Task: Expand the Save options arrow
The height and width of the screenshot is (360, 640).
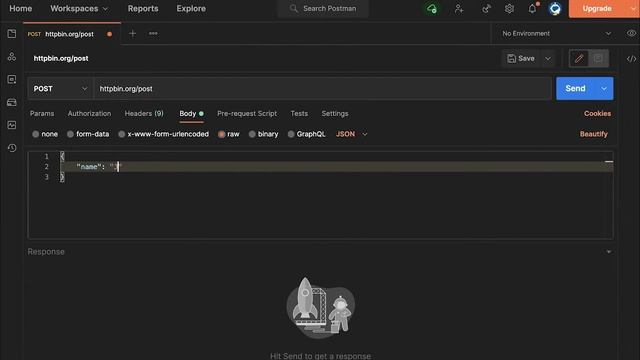Action: [548, 58]
